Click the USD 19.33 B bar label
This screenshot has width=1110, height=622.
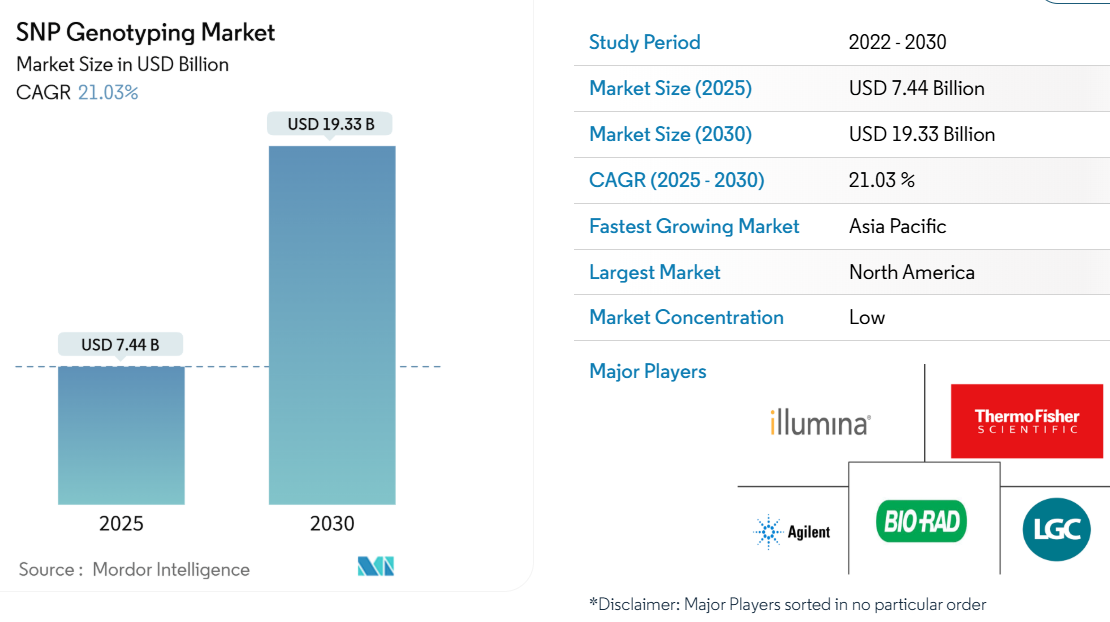pos(331,124)
